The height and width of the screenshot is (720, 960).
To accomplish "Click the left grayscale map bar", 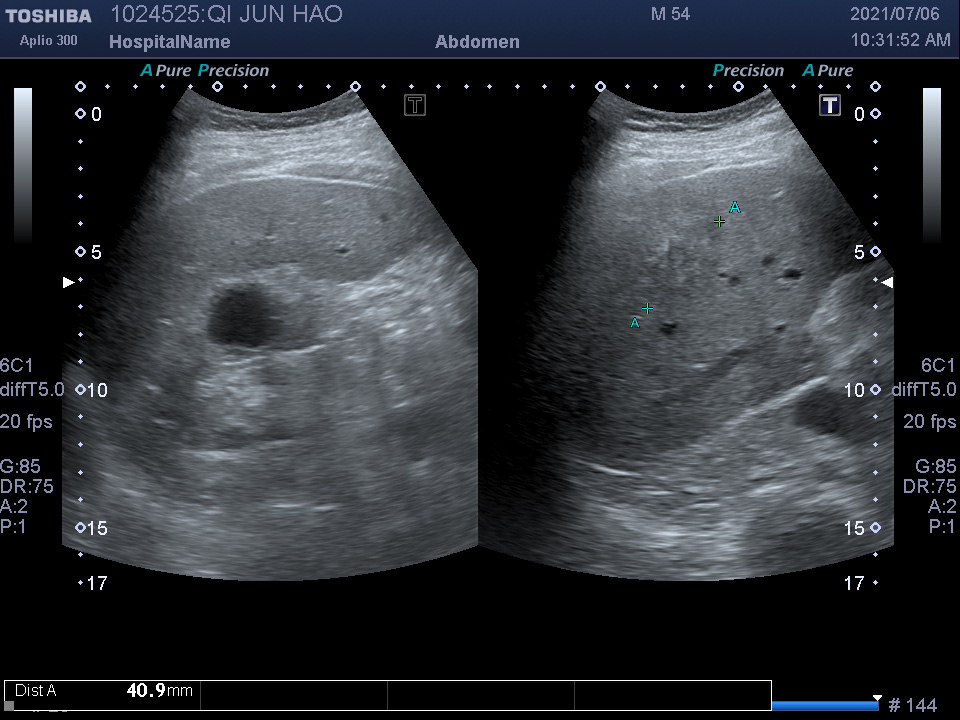I will tap(22, 165).
